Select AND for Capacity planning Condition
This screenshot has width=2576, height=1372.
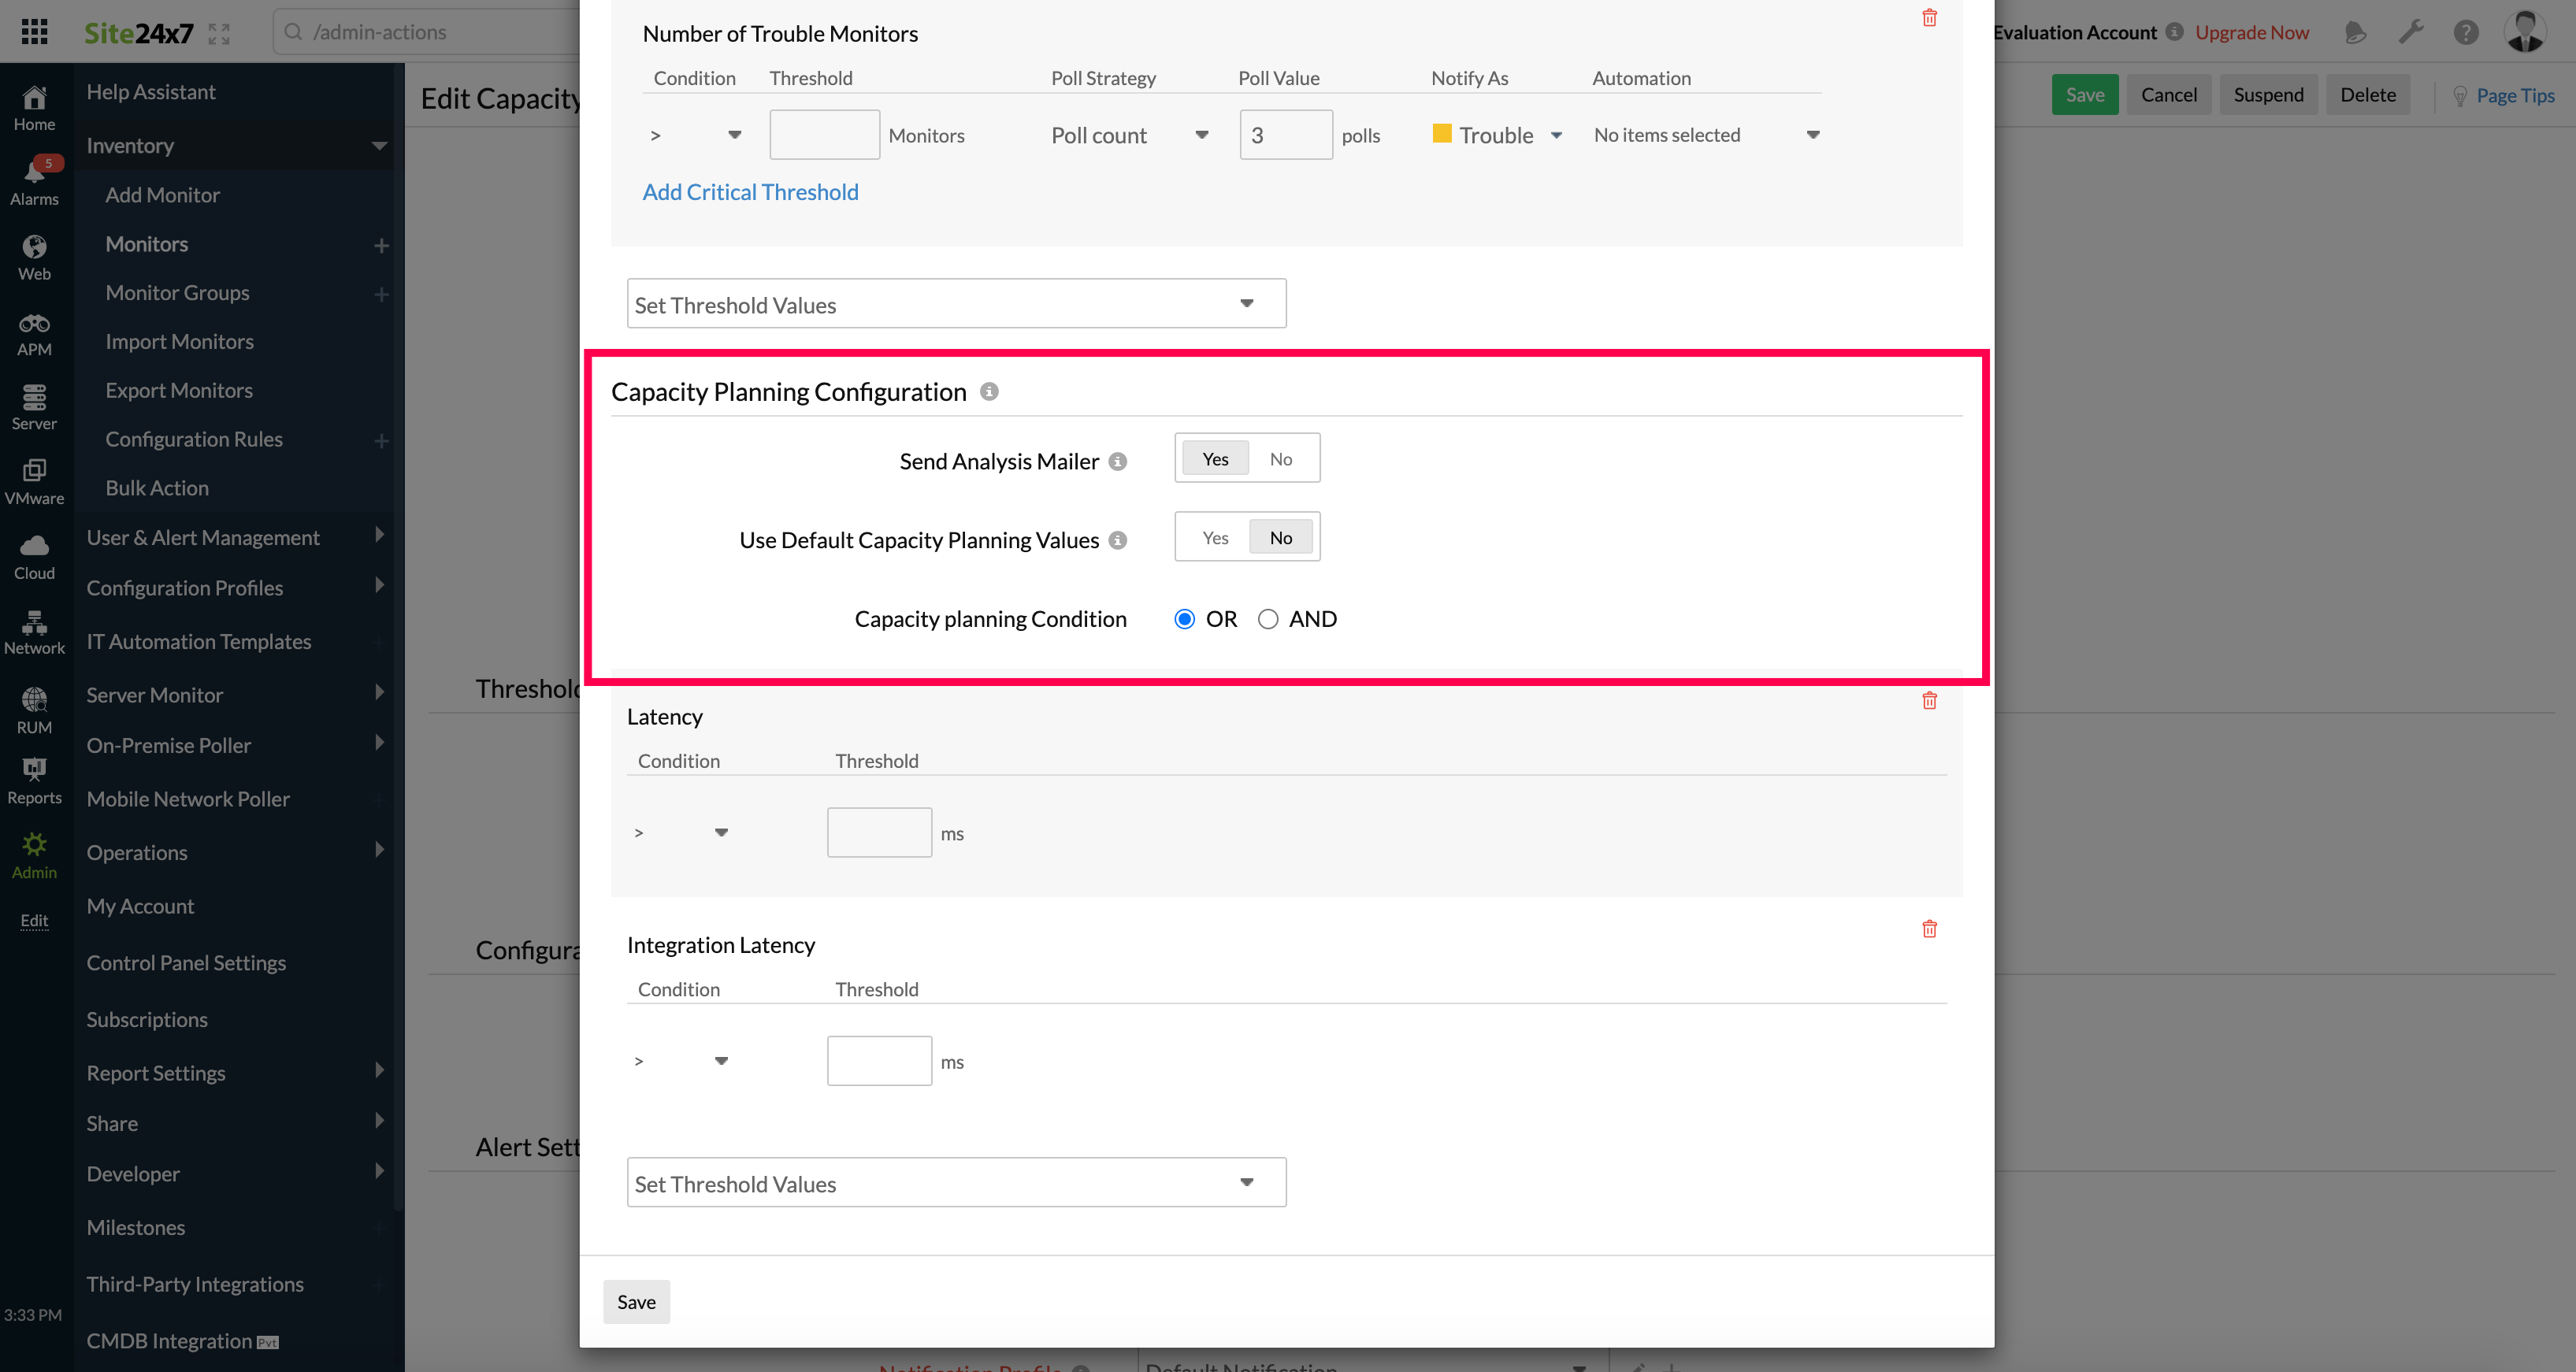tap(1268, 618)
